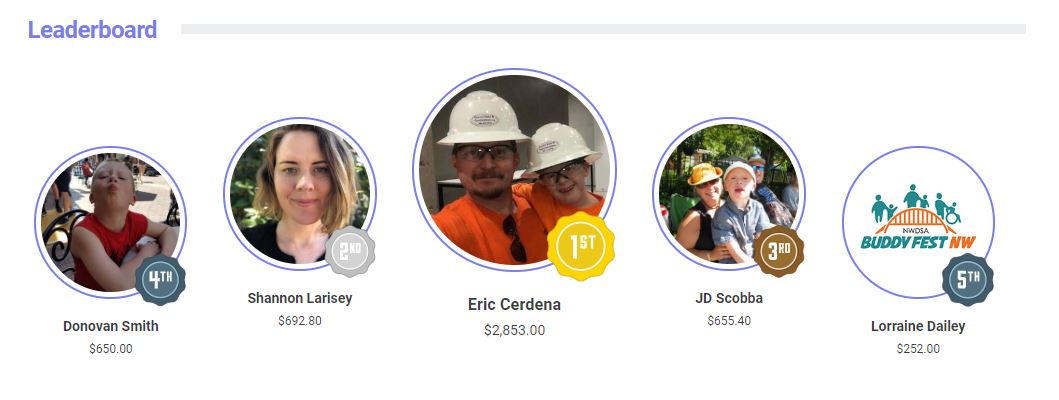Screen dimensions: 1059x400
Task: Click the Shannon Larisey name link
Action: (300, 298)
